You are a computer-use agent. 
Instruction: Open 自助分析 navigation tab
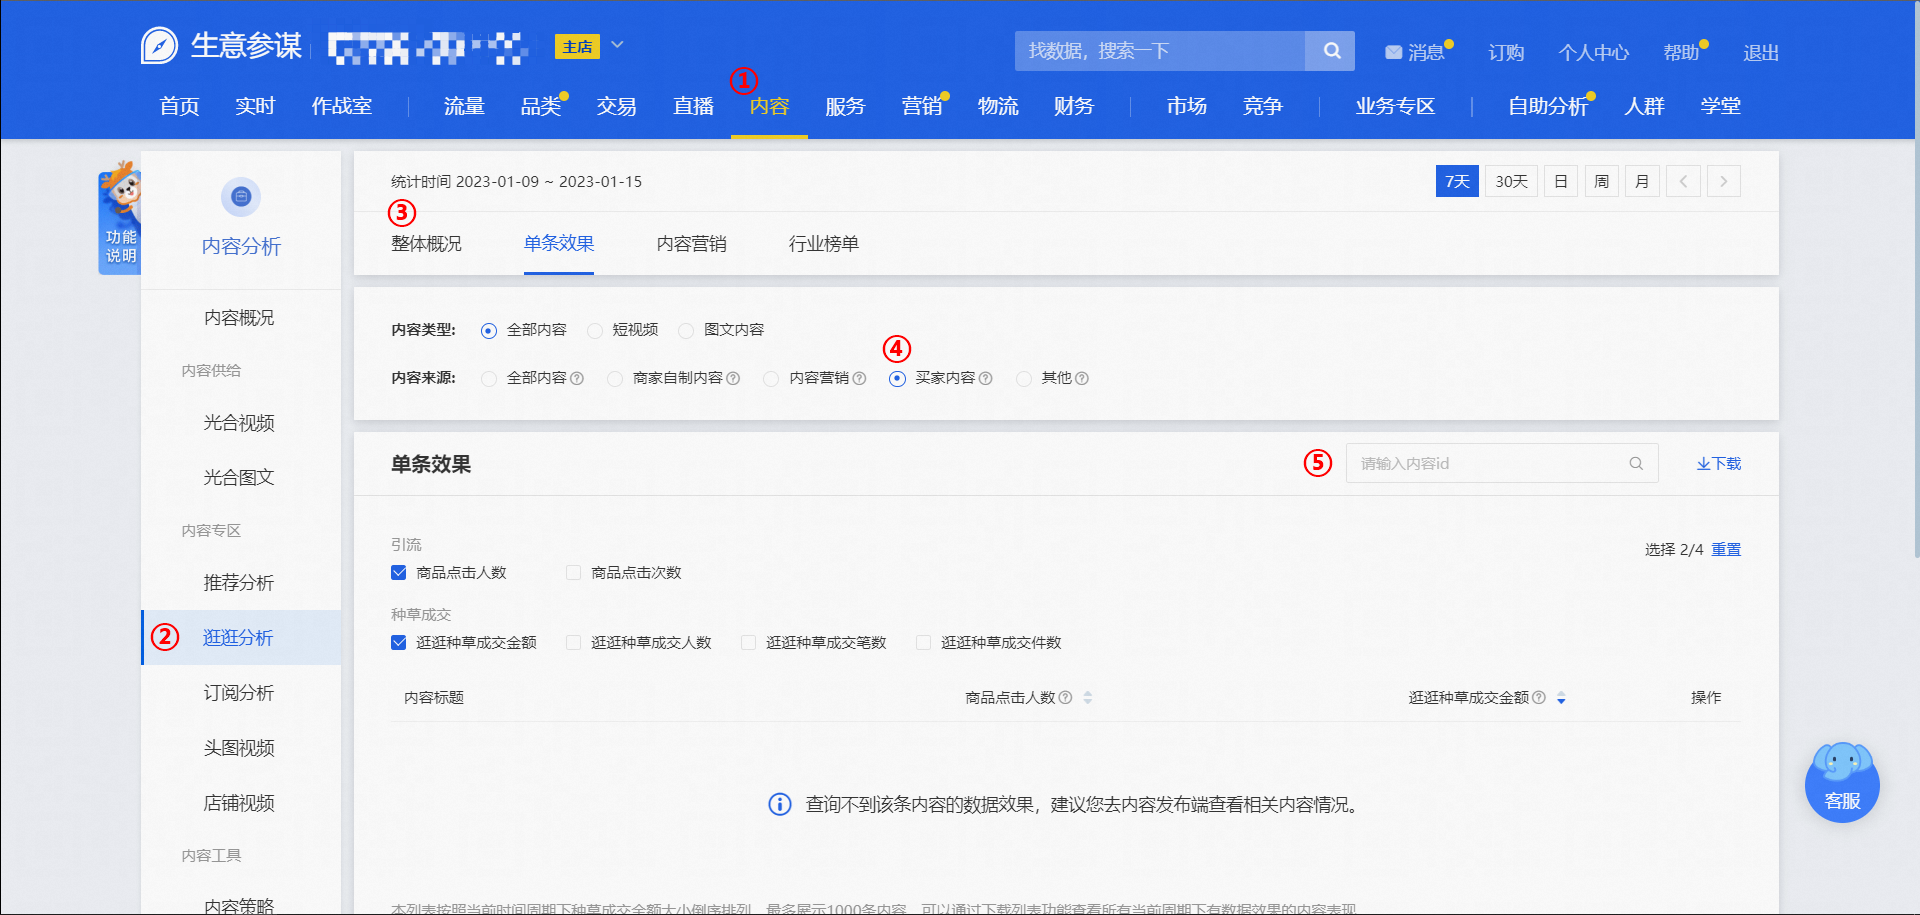[x=1547, y=106]
